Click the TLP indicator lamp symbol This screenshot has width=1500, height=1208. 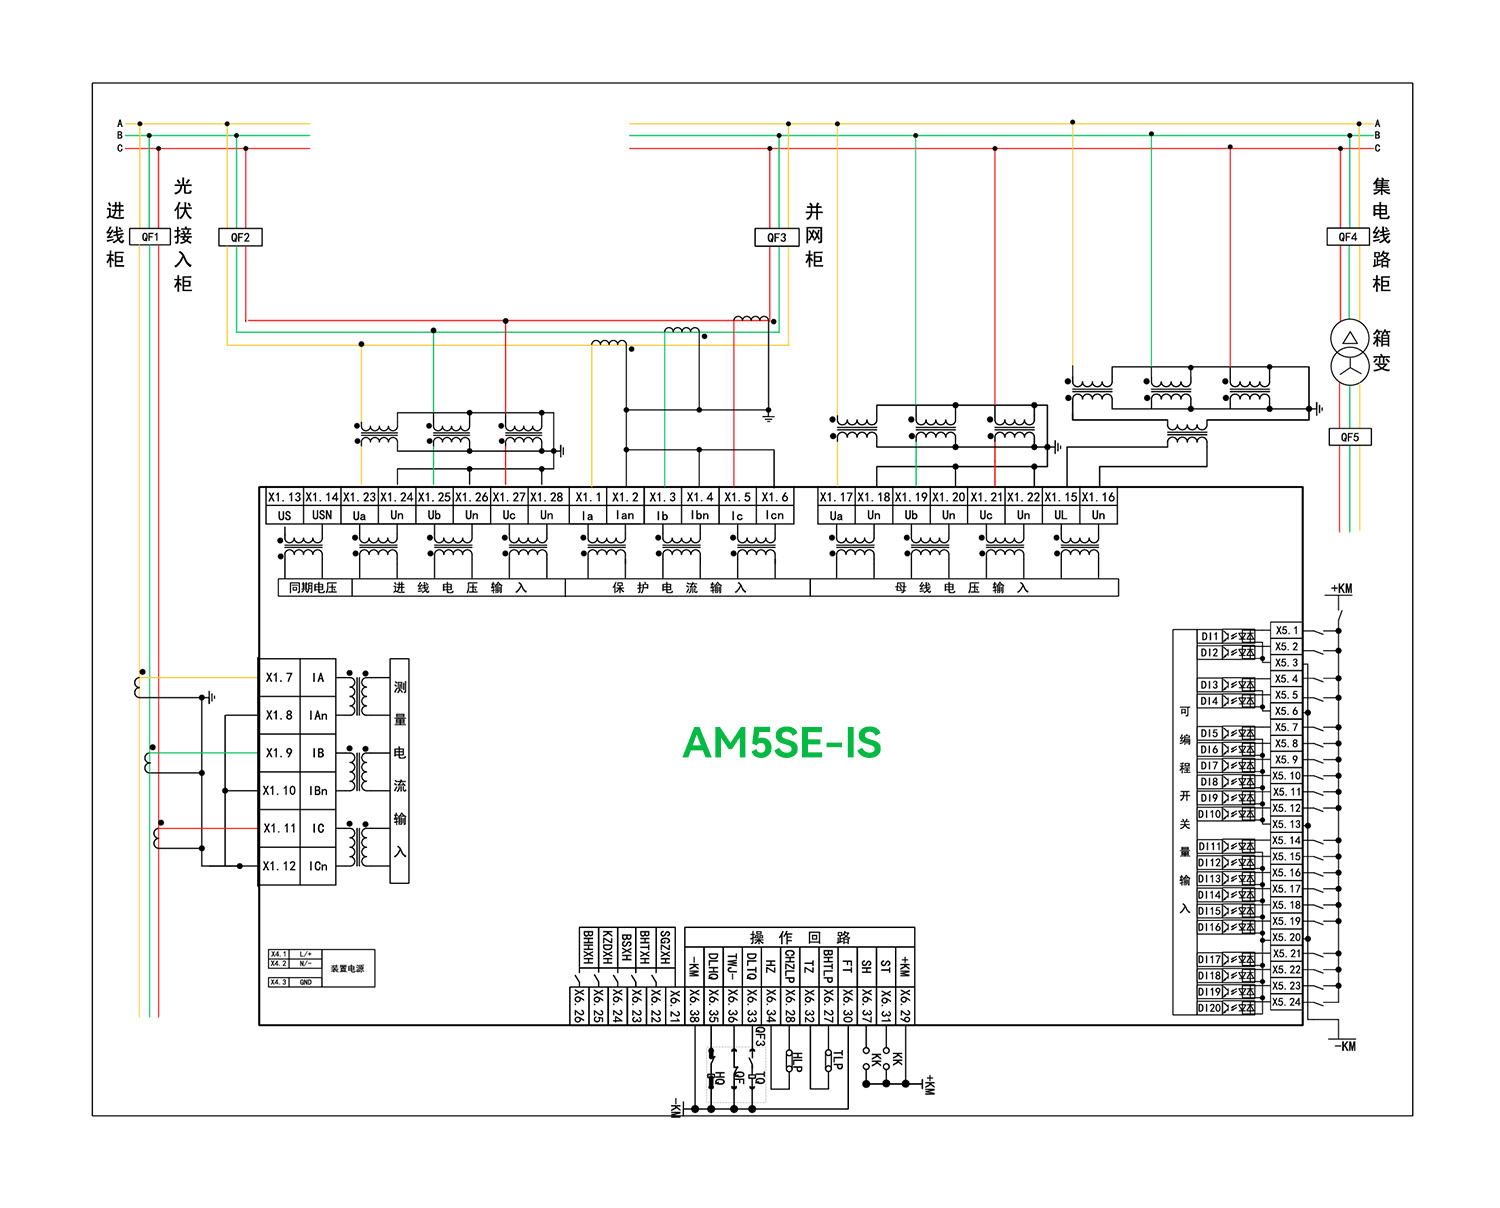click(x=829, y=1061)
